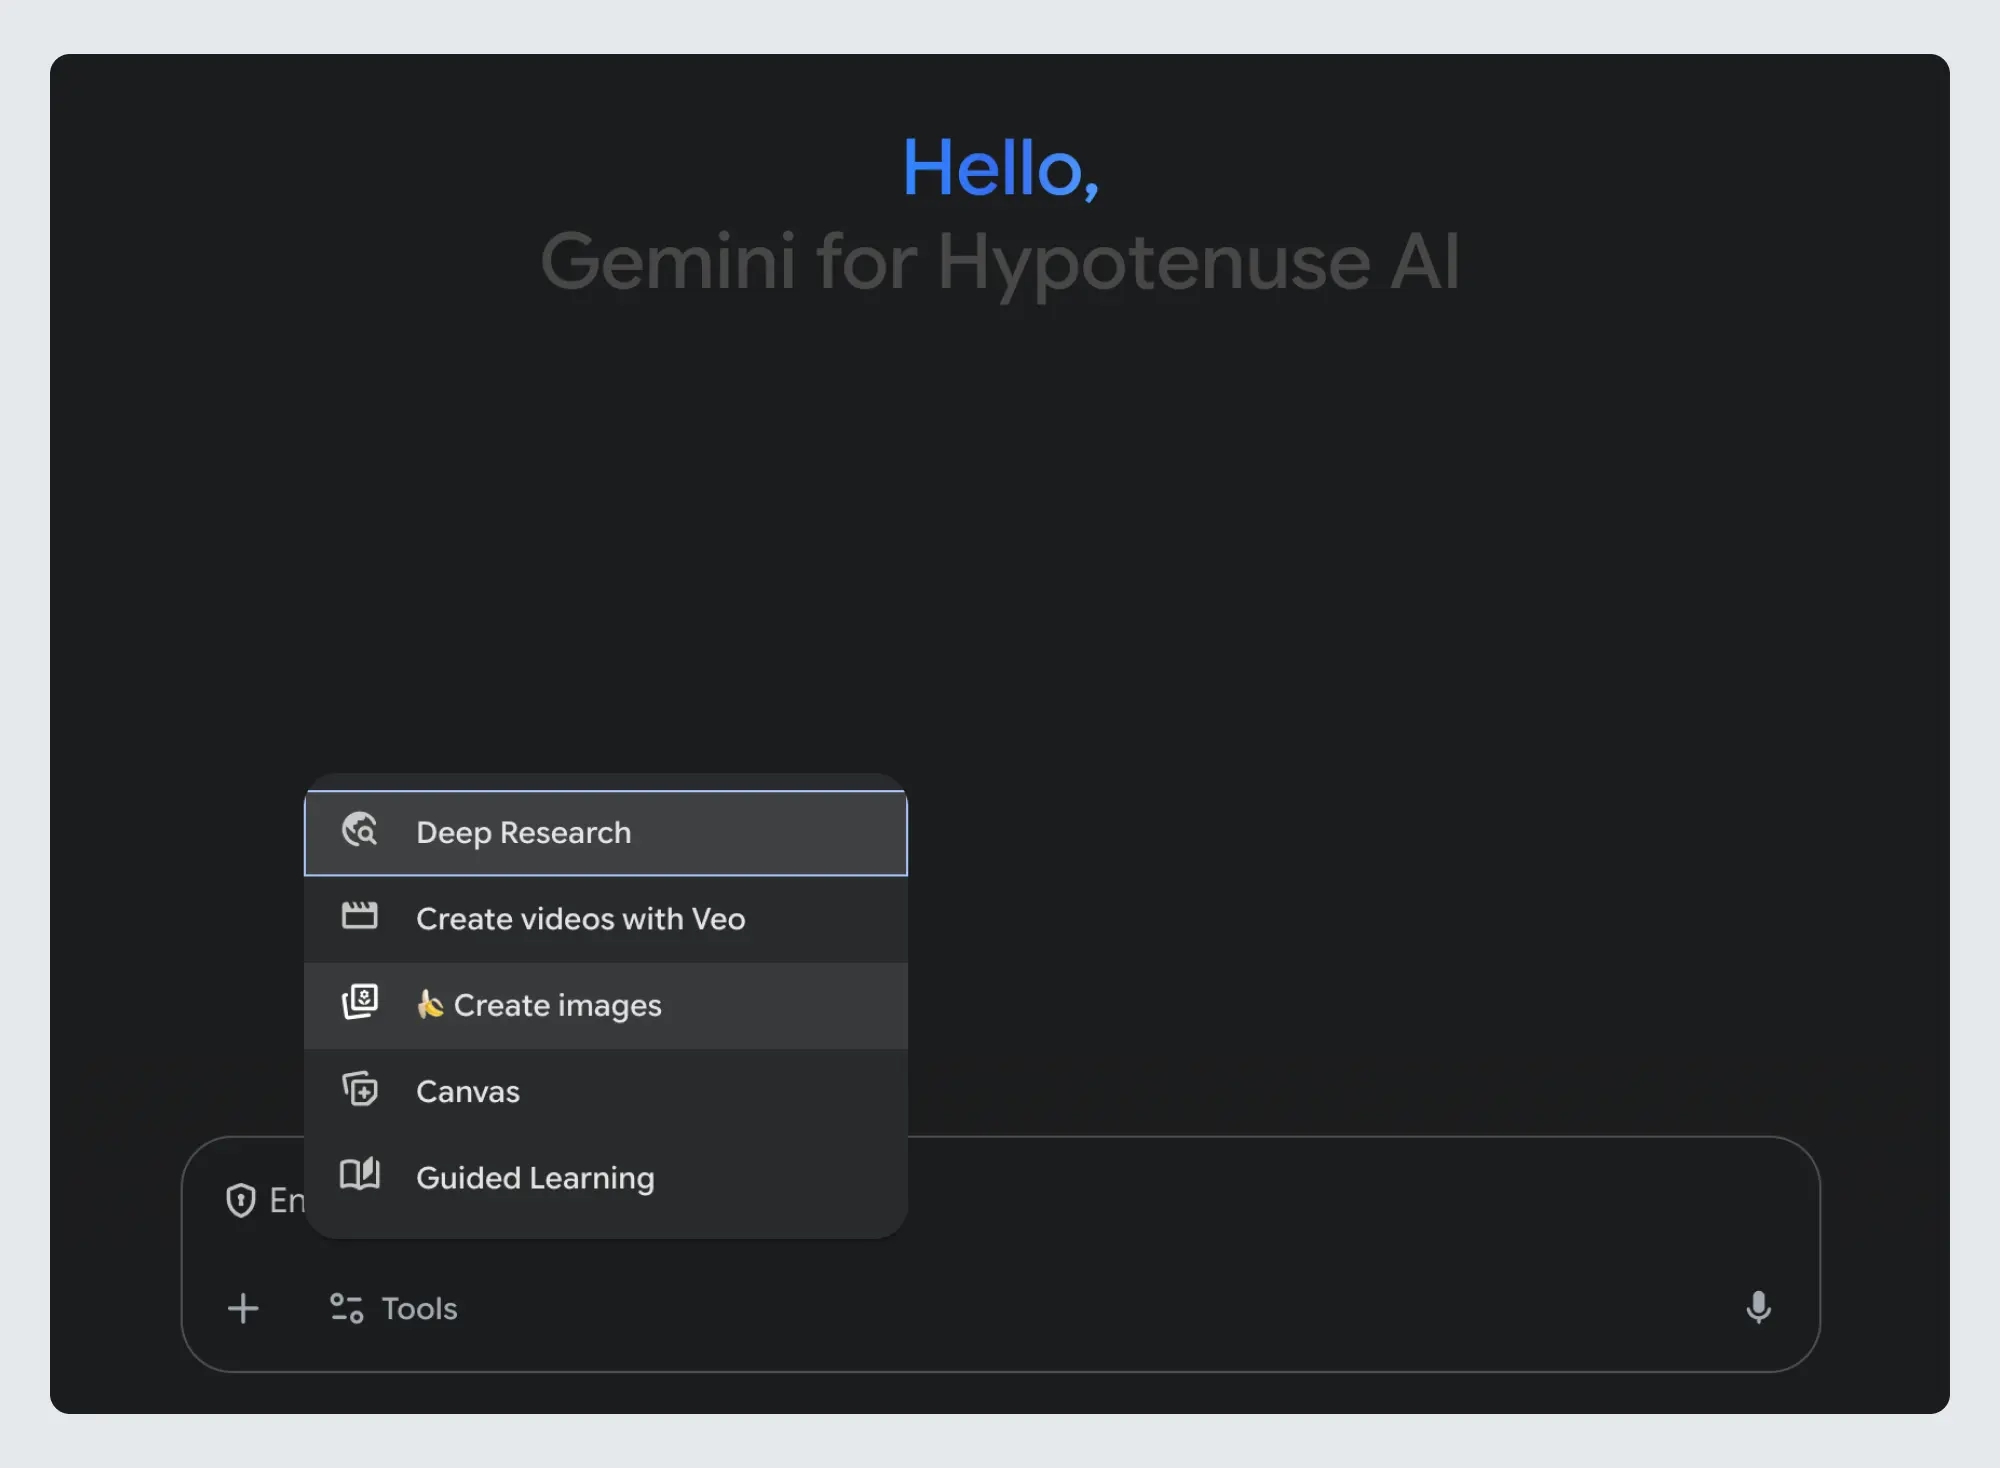
Task: Click the Veo video clapperboard icon
Action: pyautogui.click(x=359, y=916)
